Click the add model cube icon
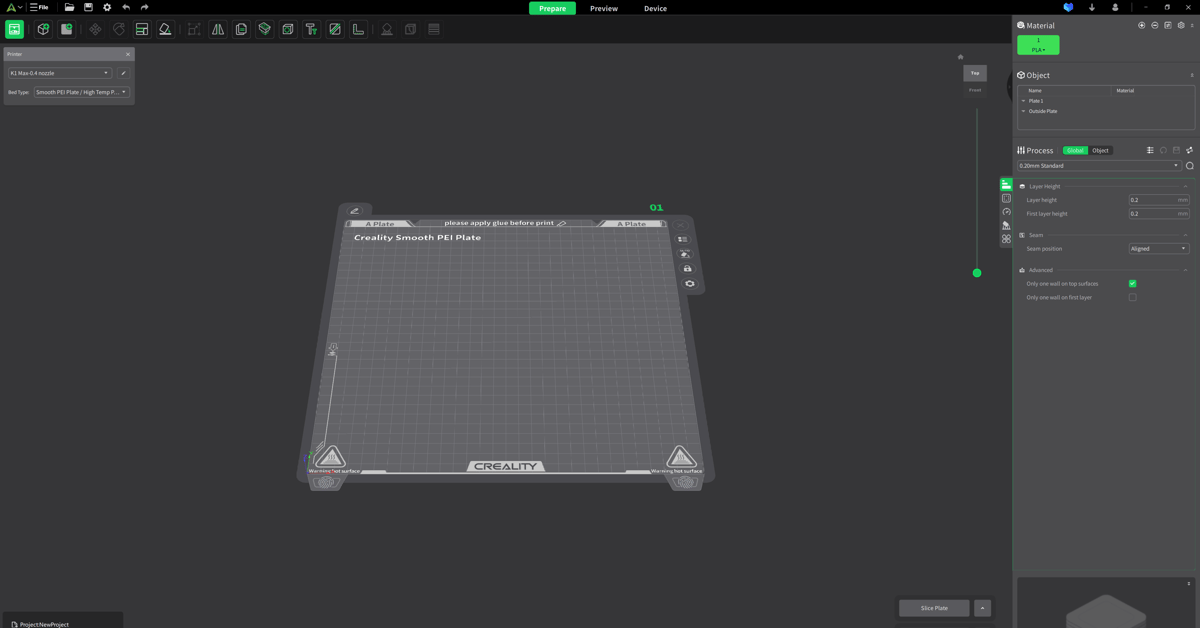1200x628 pixels. coord(43,29)
